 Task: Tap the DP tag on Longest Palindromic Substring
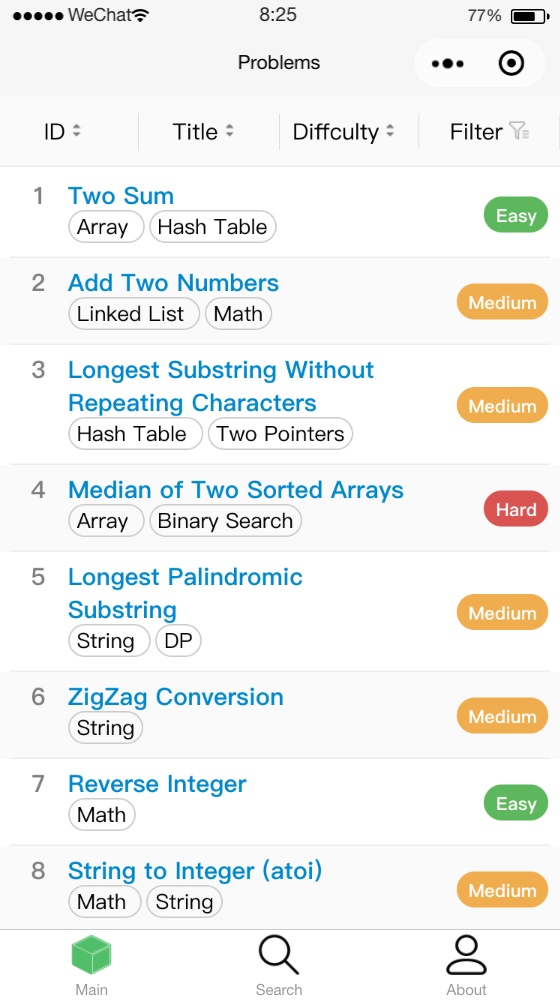[x=179, y=641]
